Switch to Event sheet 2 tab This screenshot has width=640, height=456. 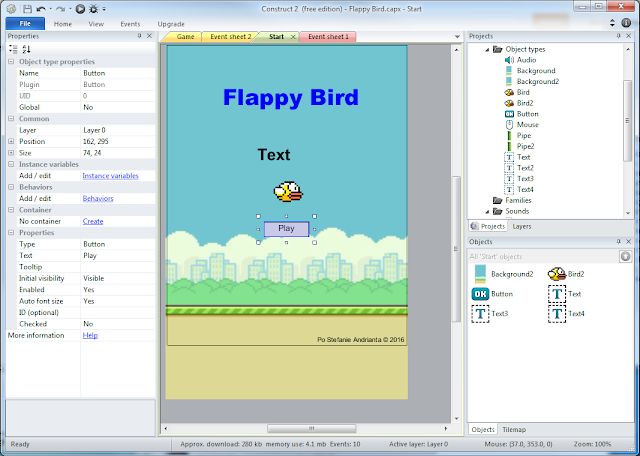[x=230, y=37]
